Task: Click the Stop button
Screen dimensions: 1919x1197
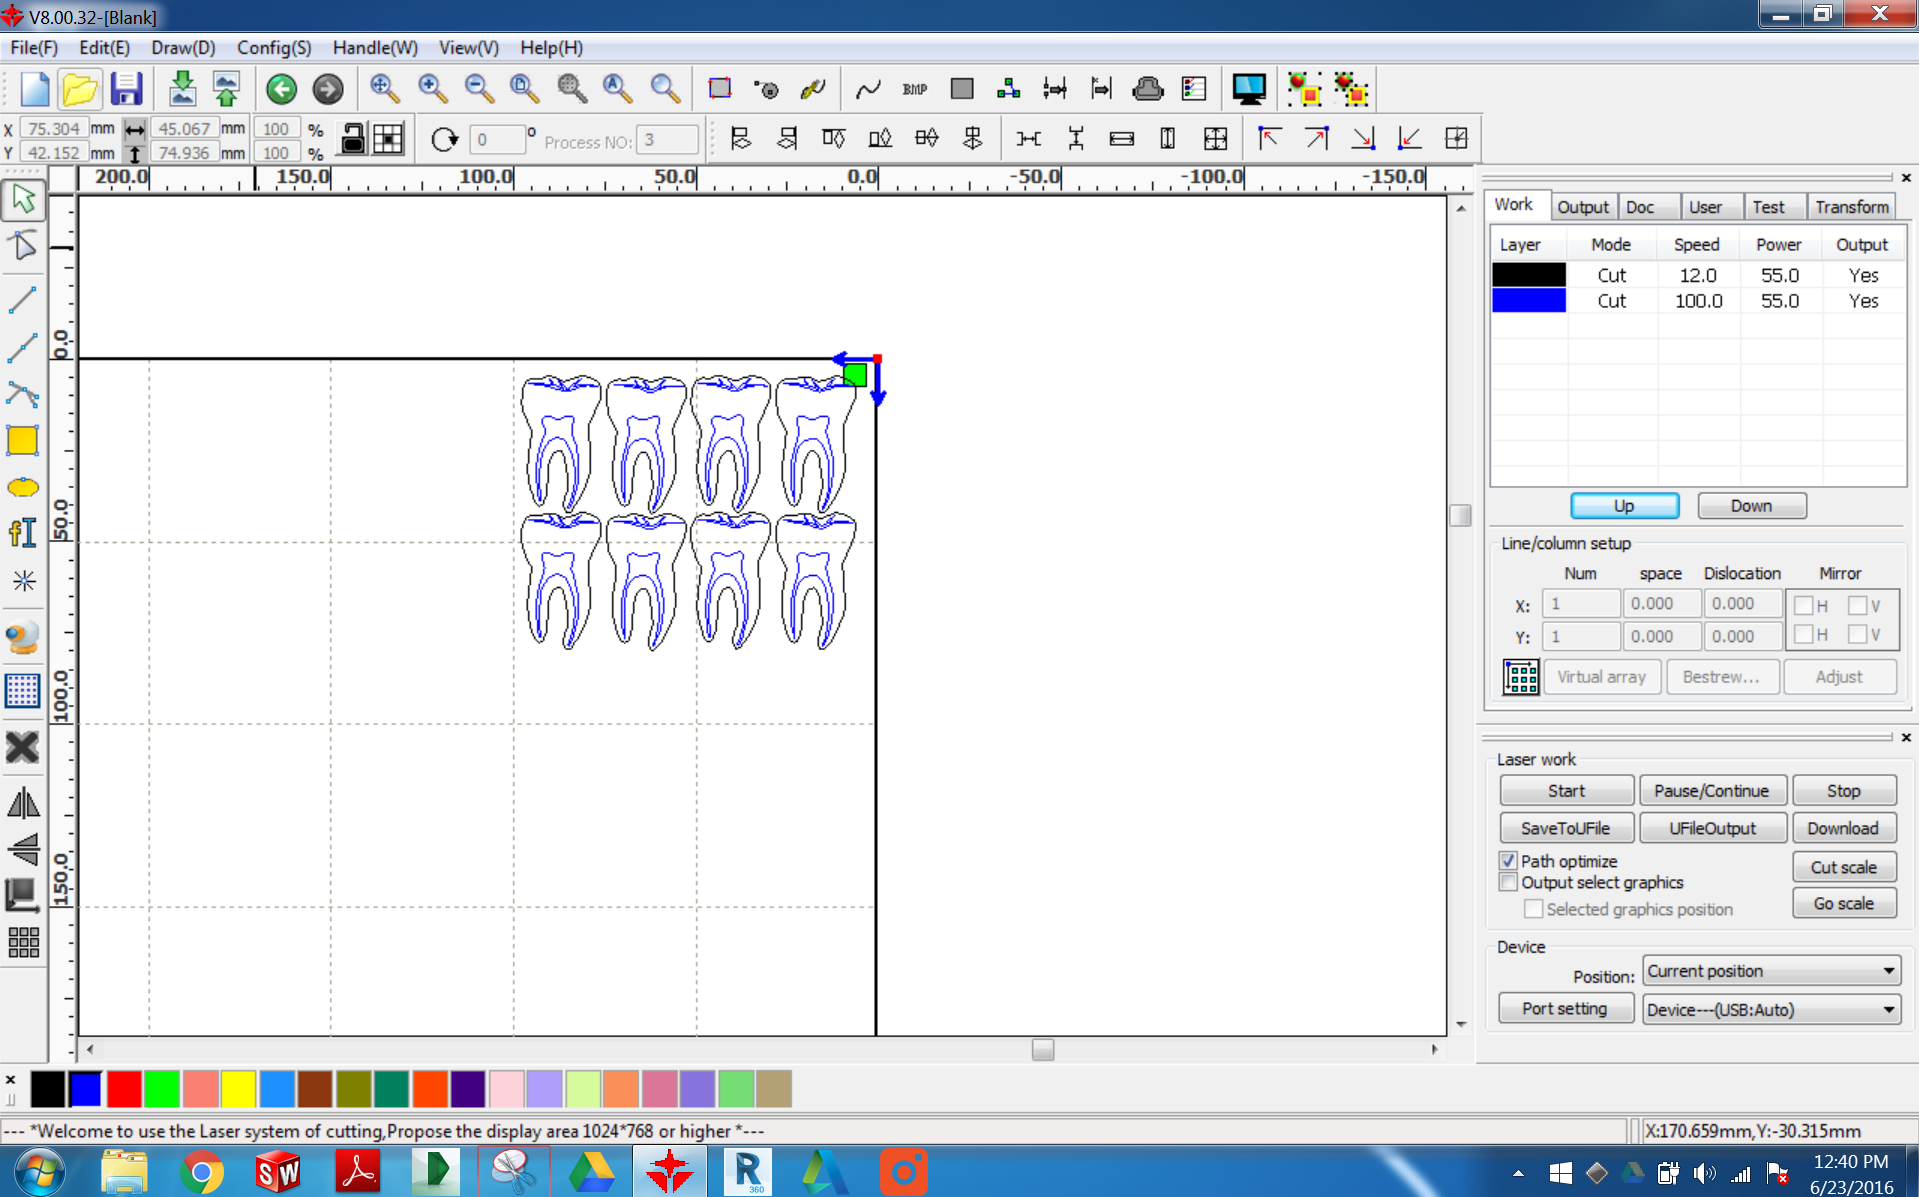Action: (1843, 791)
